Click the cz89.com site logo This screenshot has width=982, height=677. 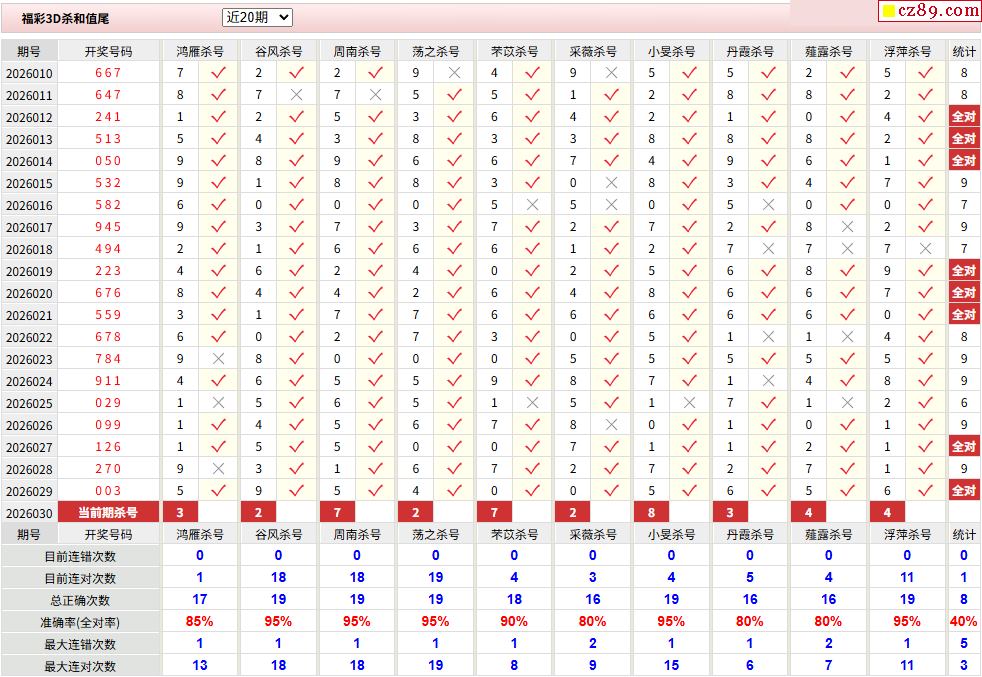[x=929, y=11]
